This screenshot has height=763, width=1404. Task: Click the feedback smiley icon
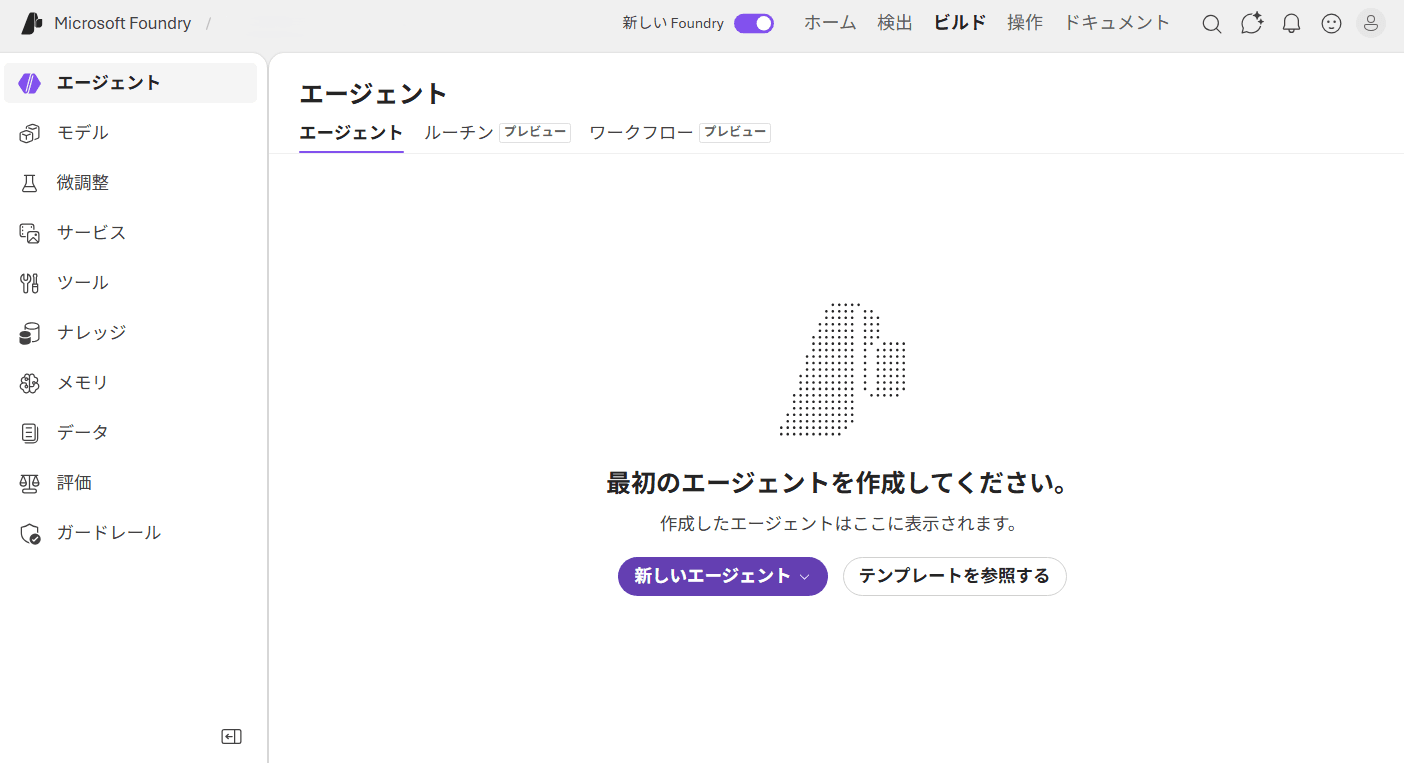click(x=1332, y=24)
